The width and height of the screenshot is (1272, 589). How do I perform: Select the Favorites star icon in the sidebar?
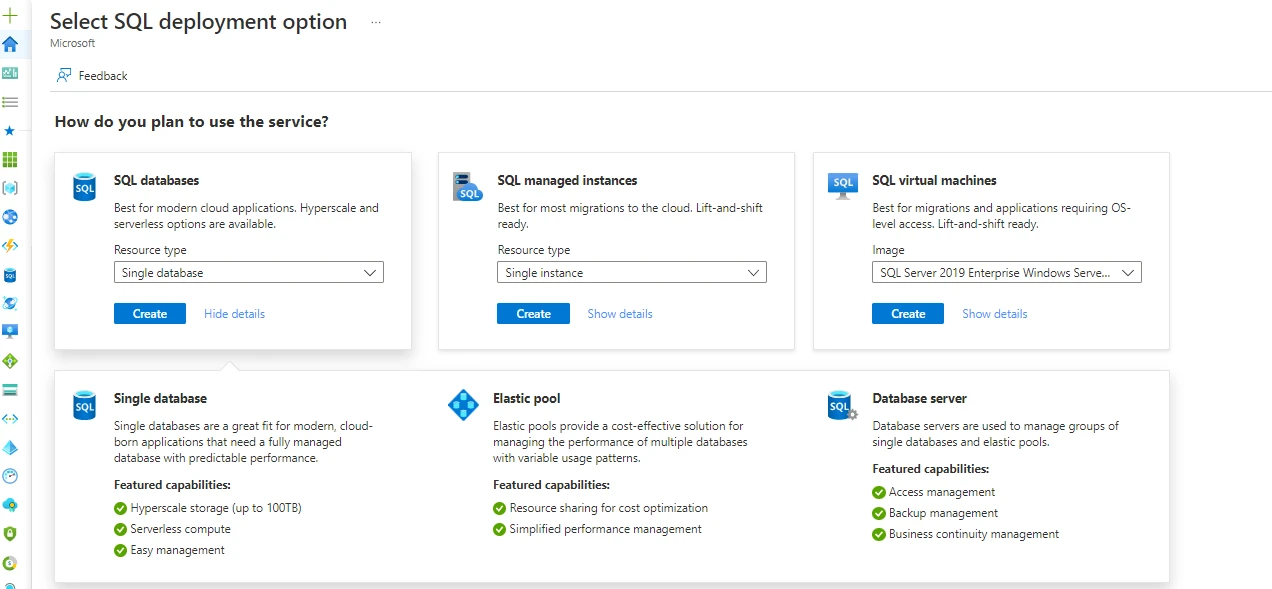coord(10,130)
